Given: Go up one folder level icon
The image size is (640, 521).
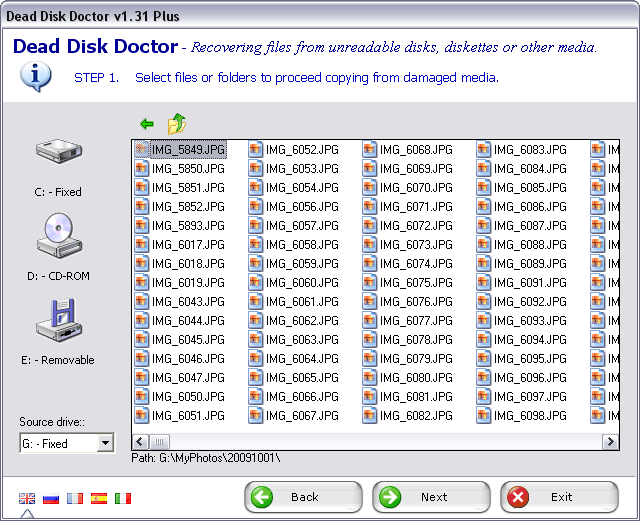Looking at the screenshot, I should click(177, 123).
